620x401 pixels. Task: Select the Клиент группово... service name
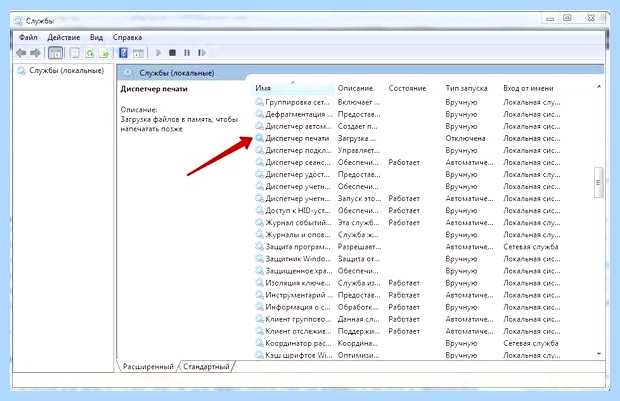pyautogui.click(x=298, y=319)
